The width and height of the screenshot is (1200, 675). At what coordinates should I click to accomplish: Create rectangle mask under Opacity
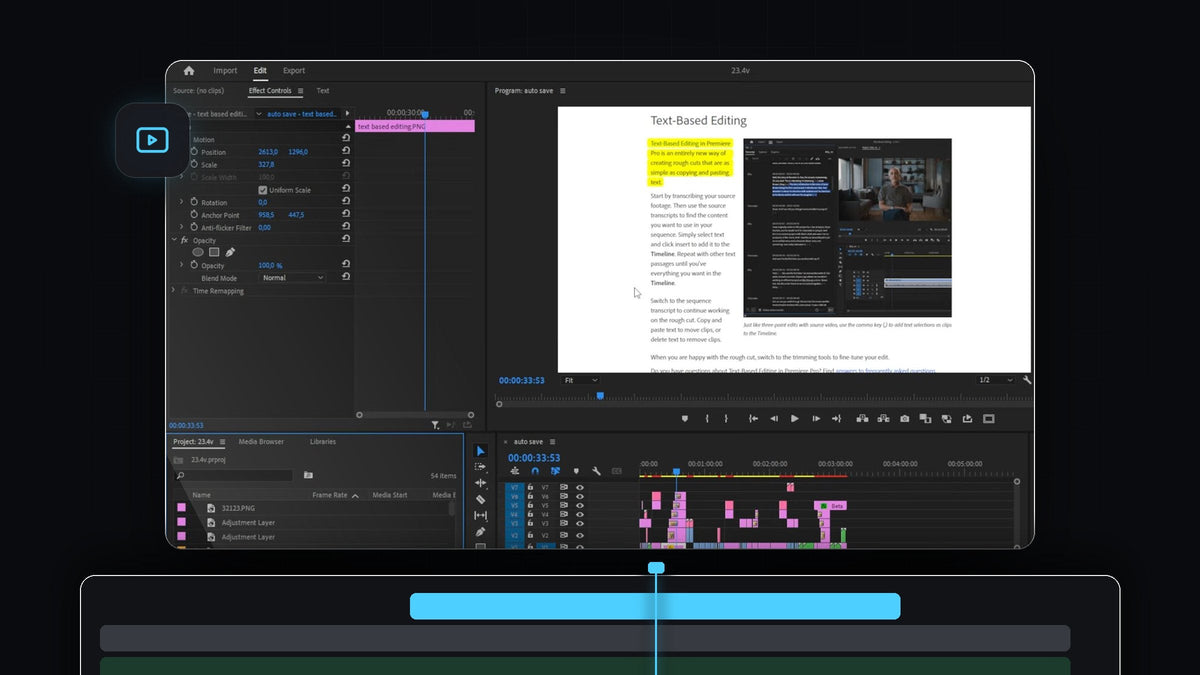pyautogui.click(x=214, y=252)
